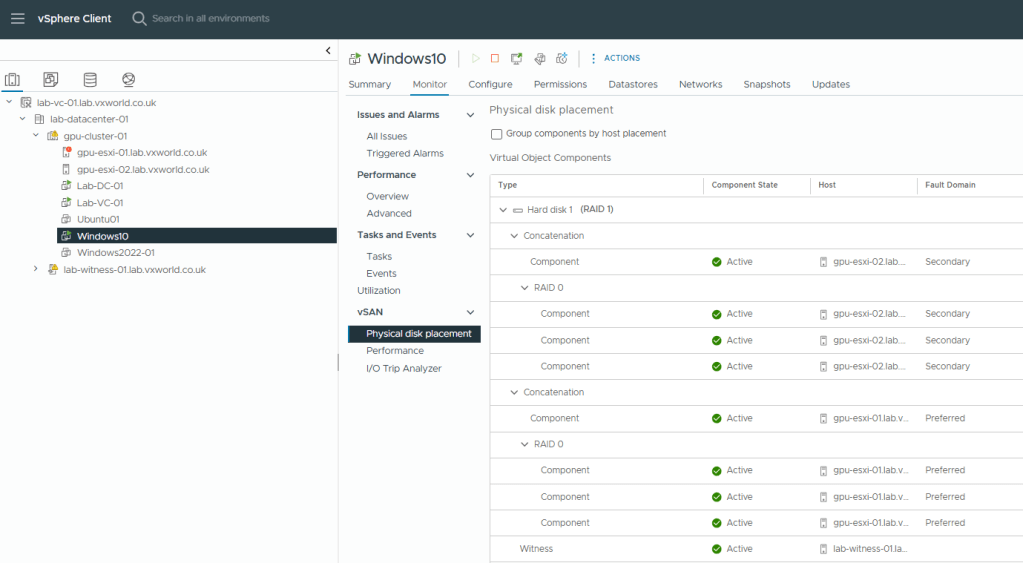The height and width of the screenshot is (563, 1023).
Task: Click the Power Off stop icon
Action: click(495, 59)
